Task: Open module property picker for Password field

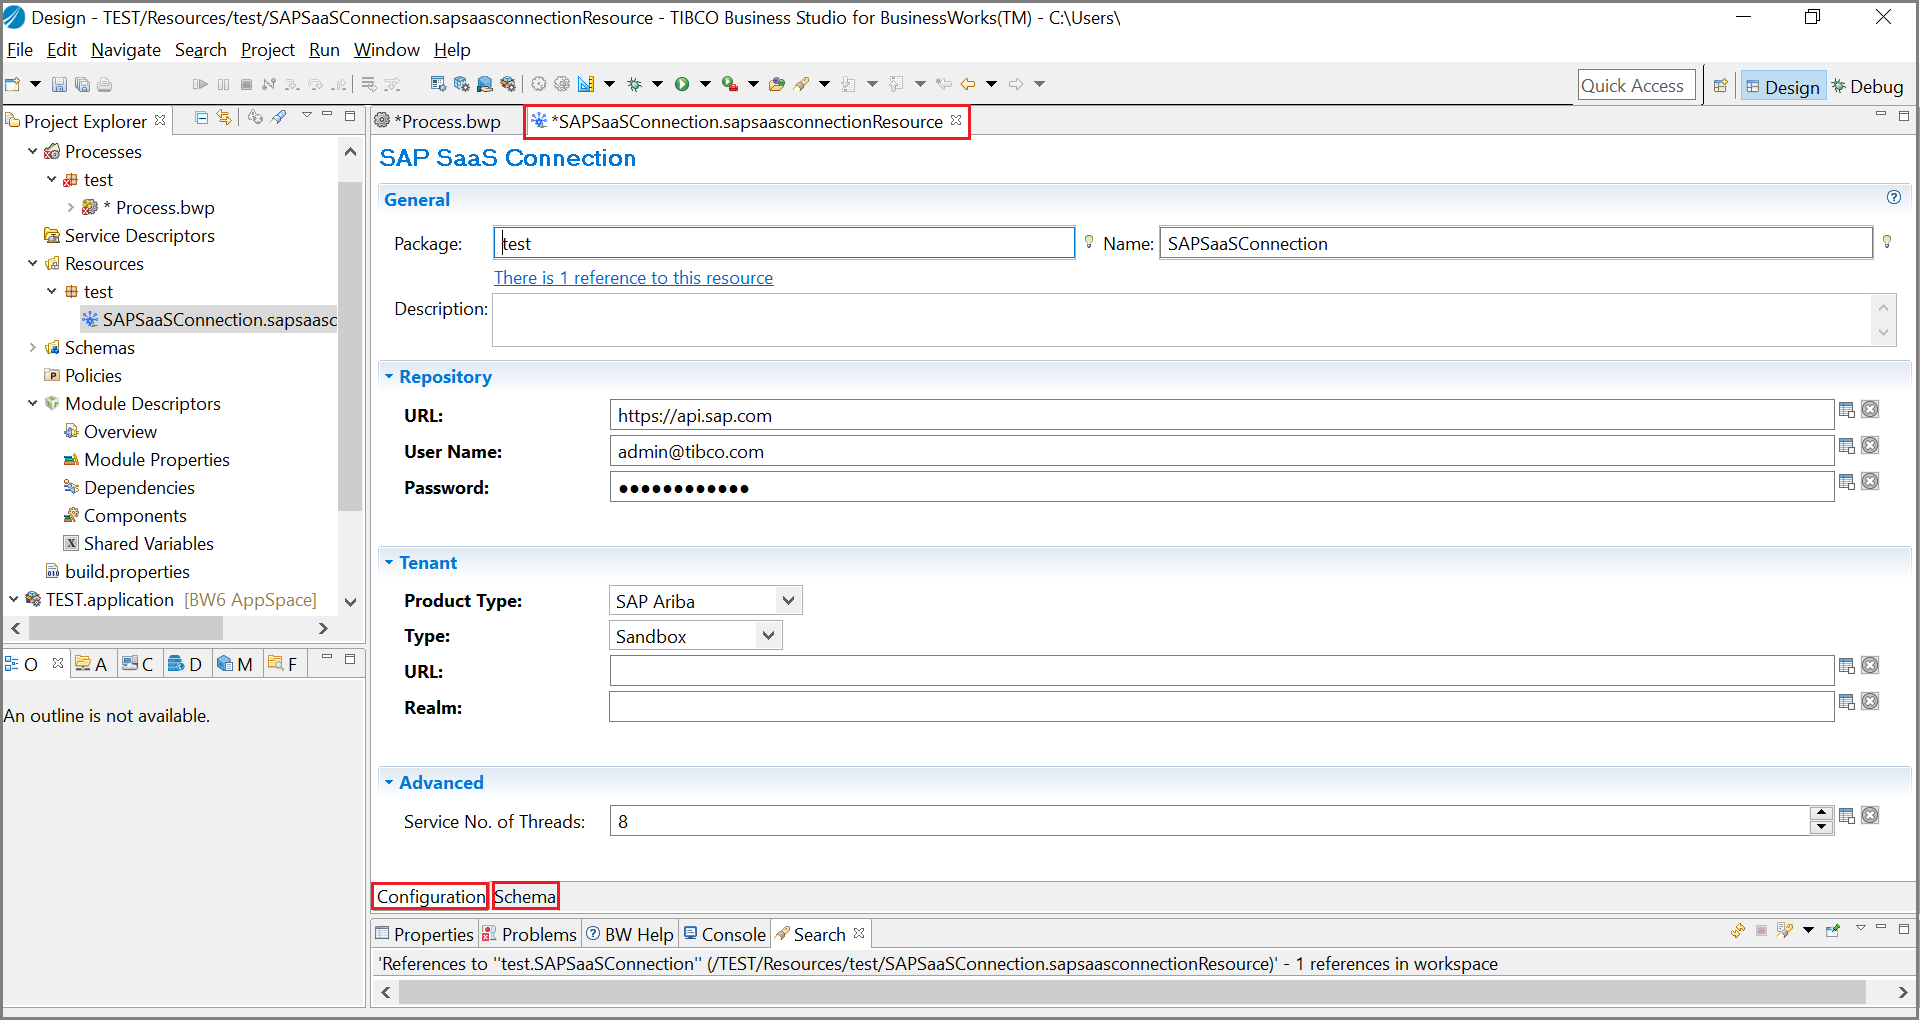Action: (x=1847, y=482)
